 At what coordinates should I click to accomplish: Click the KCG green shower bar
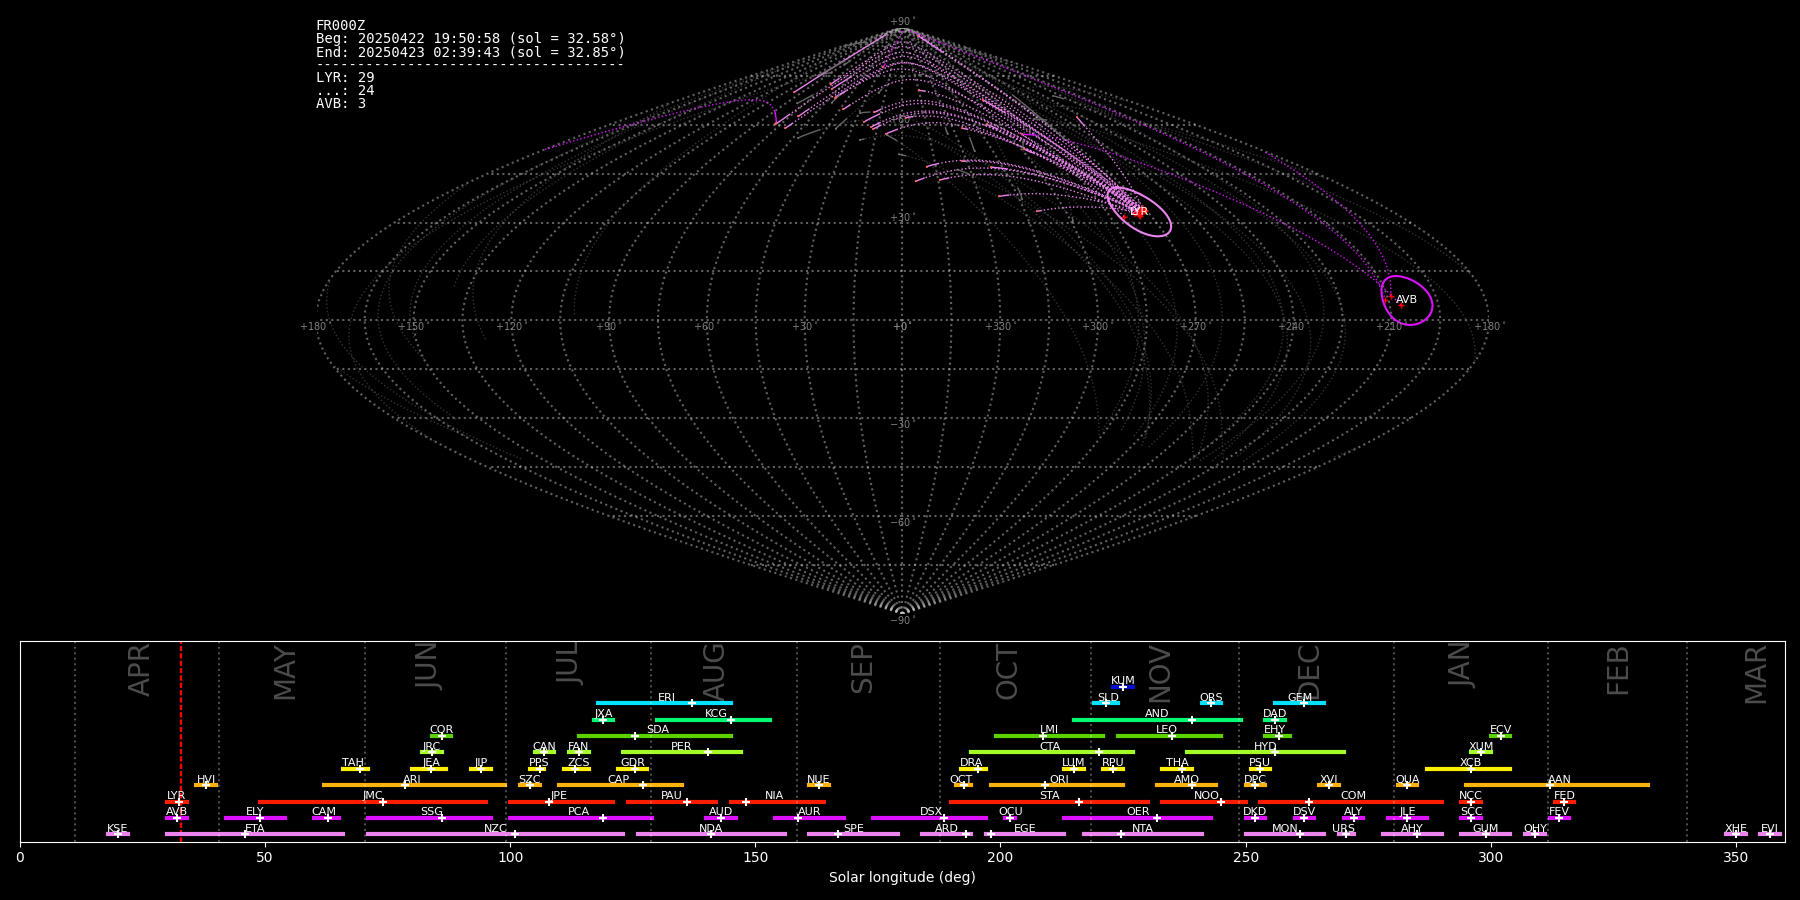(x=713, y=720)
